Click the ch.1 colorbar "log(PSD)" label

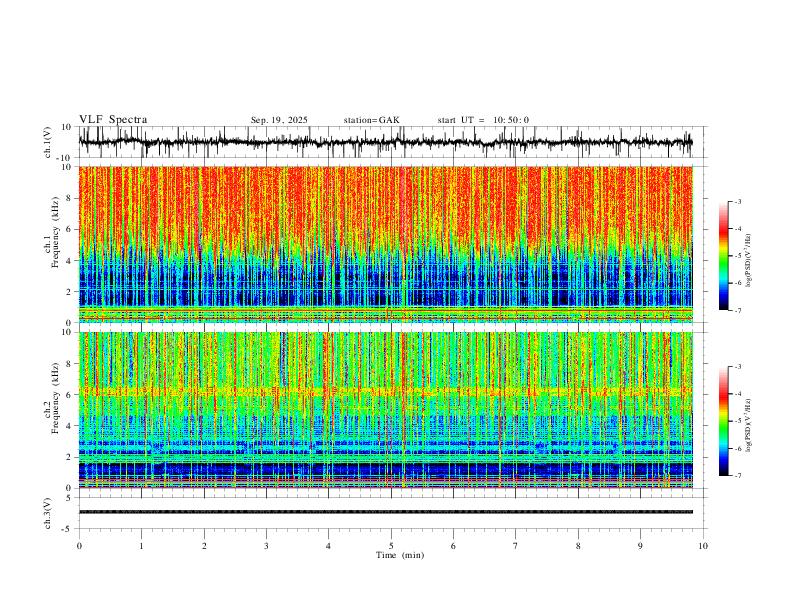[748, 261]
